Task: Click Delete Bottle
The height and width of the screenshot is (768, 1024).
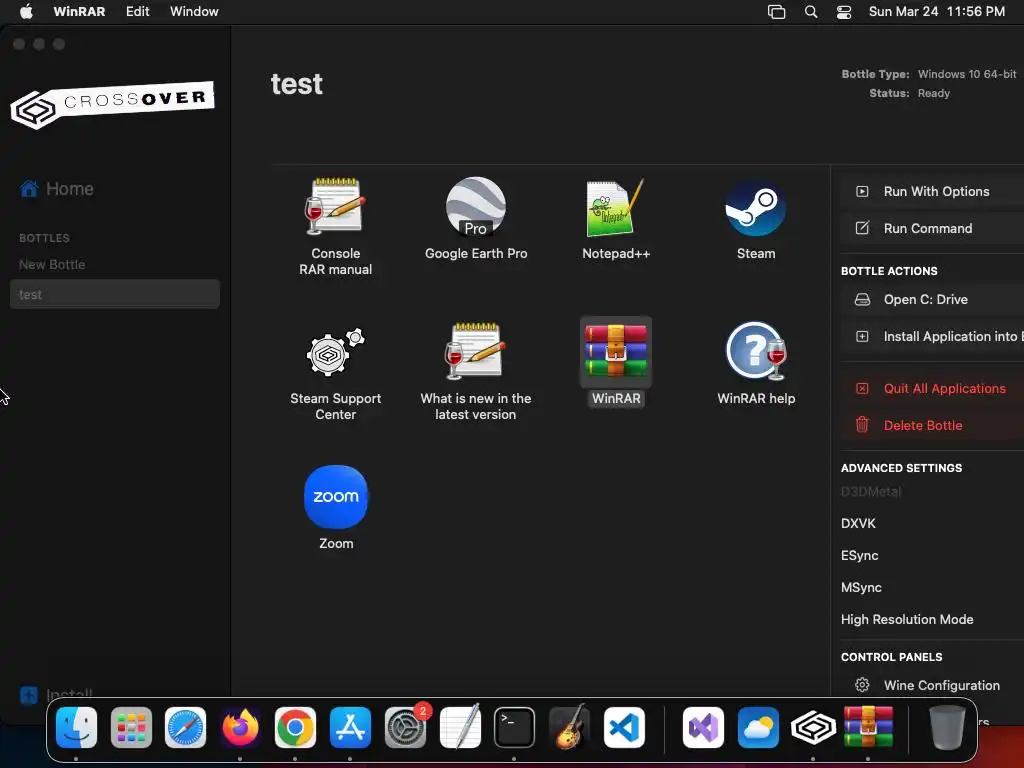Action: click(932, 425)
